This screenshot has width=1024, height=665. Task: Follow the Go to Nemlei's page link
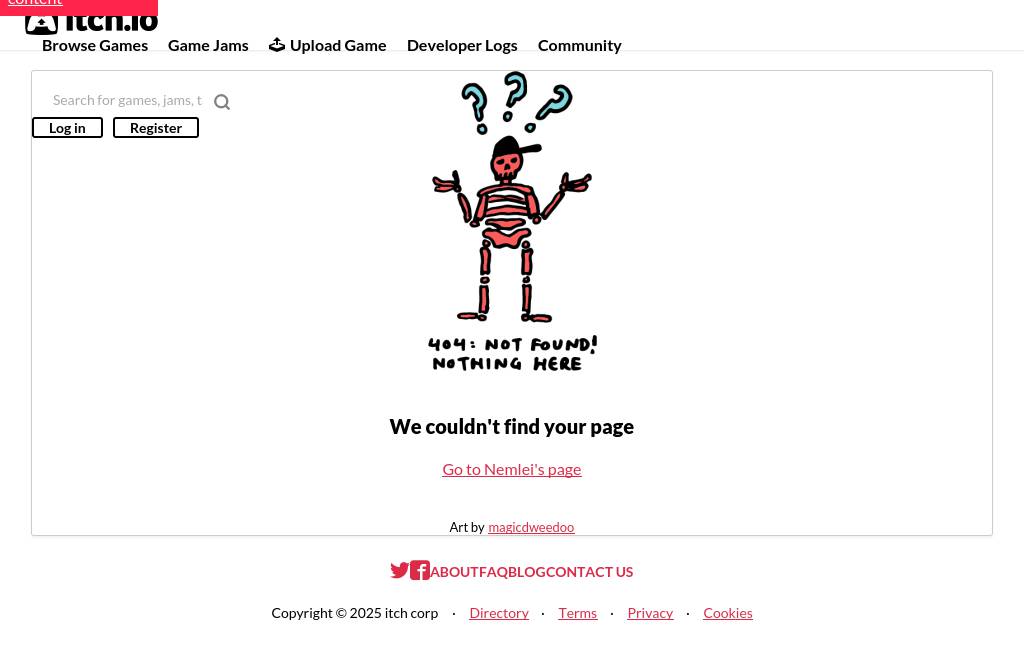coord(512,470)
